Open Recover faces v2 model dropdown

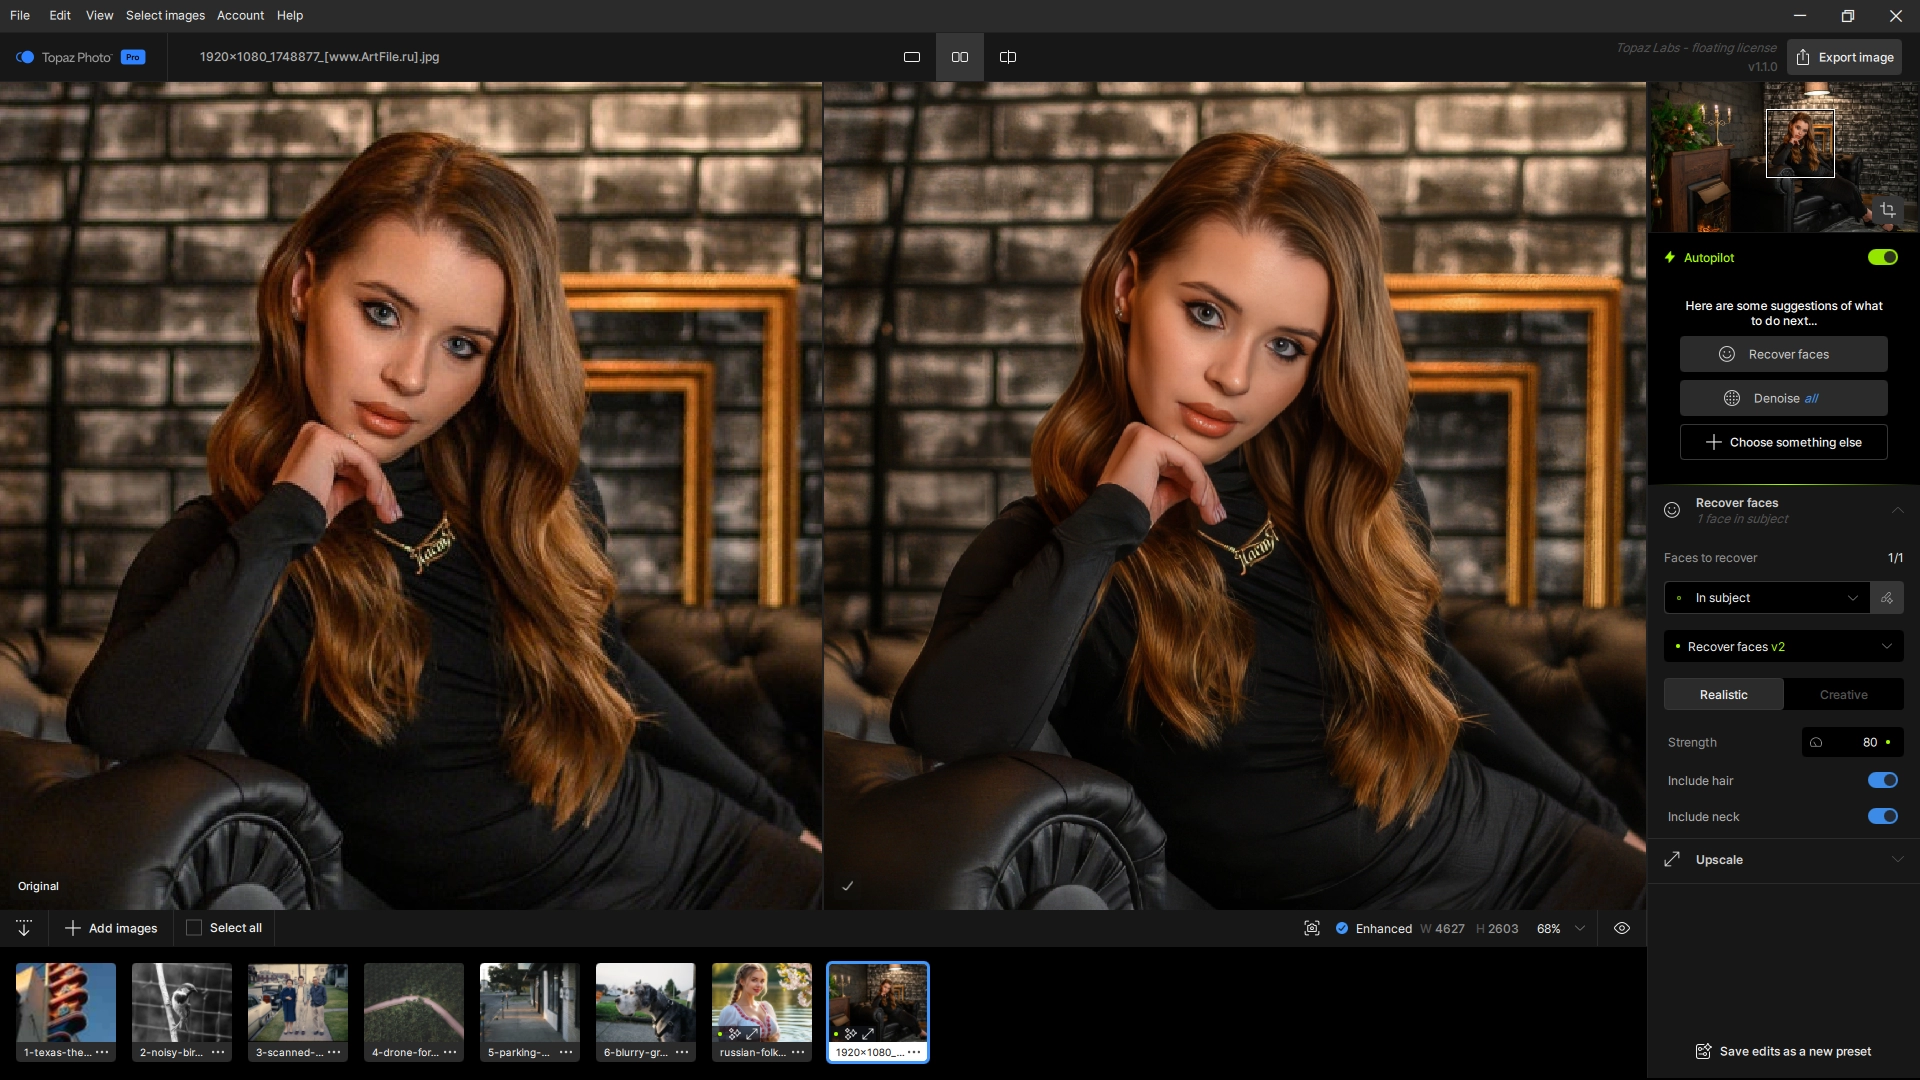click(1783, 646)
